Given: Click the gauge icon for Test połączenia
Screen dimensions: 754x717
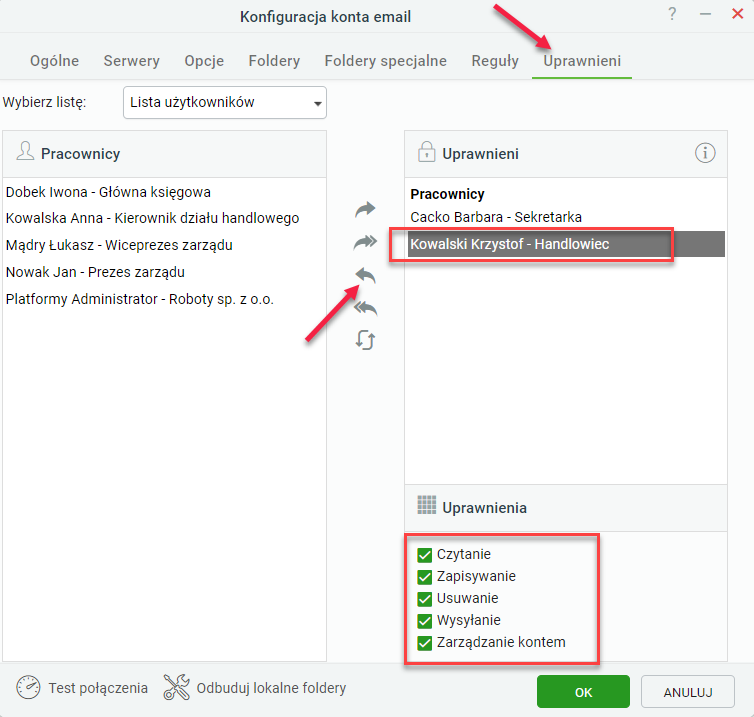Looking at the screenshot, I should point(28,687).
